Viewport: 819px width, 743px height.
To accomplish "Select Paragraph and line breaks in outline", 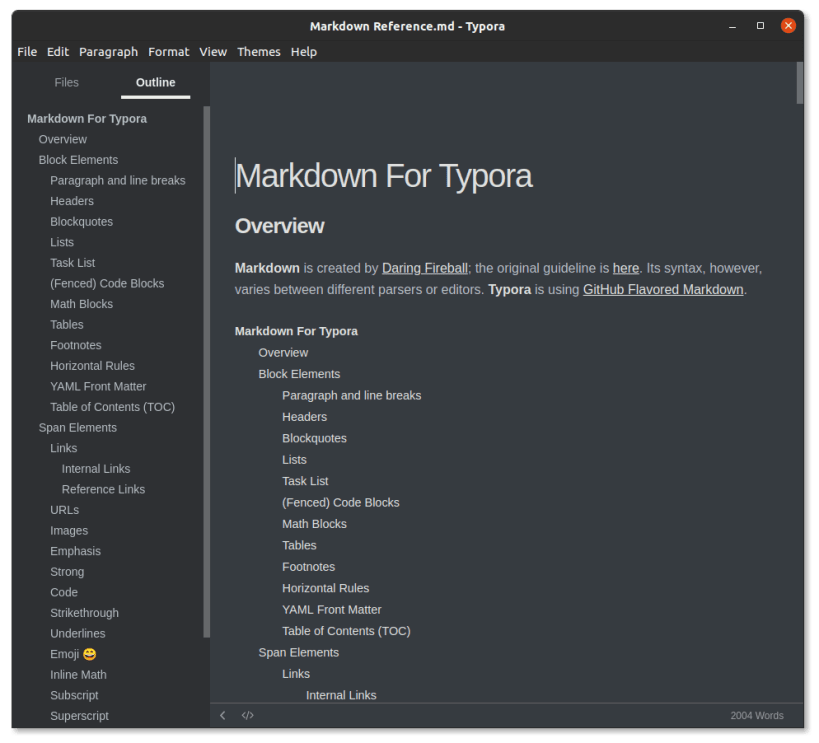I will 118,180.
